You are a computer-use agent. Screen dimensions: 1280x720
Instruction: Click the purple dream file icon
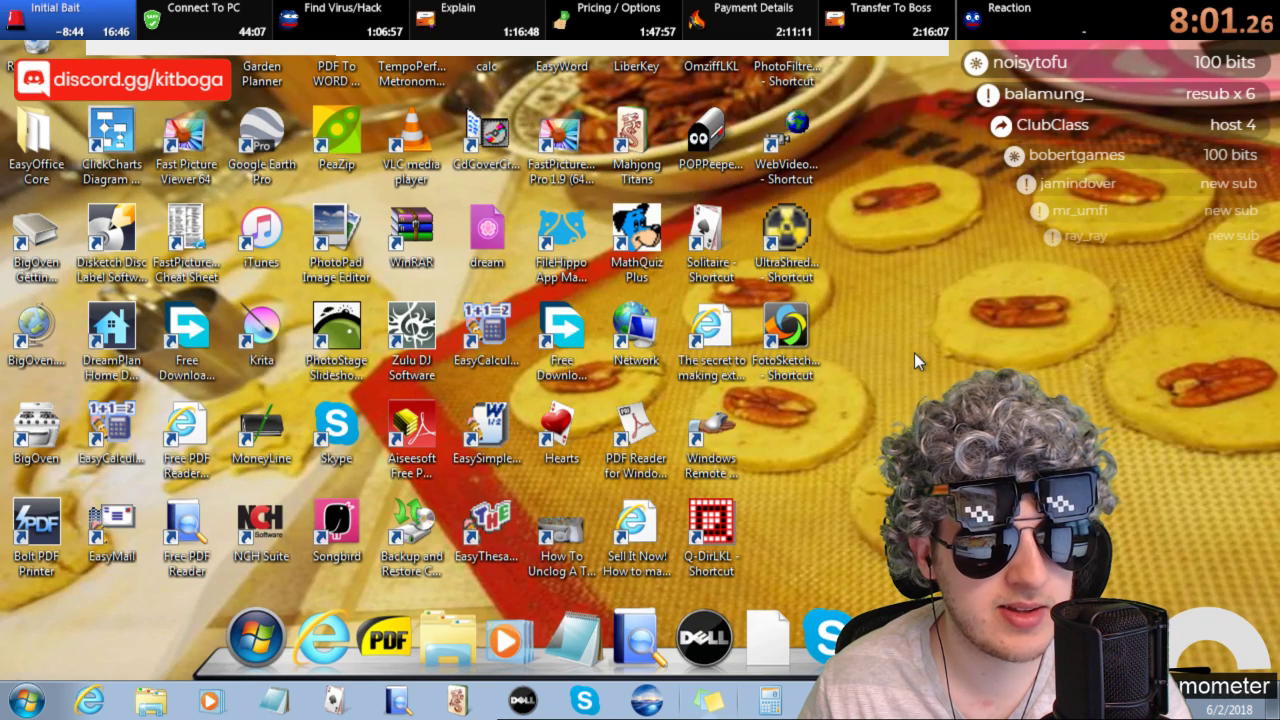tap(486, 229)
